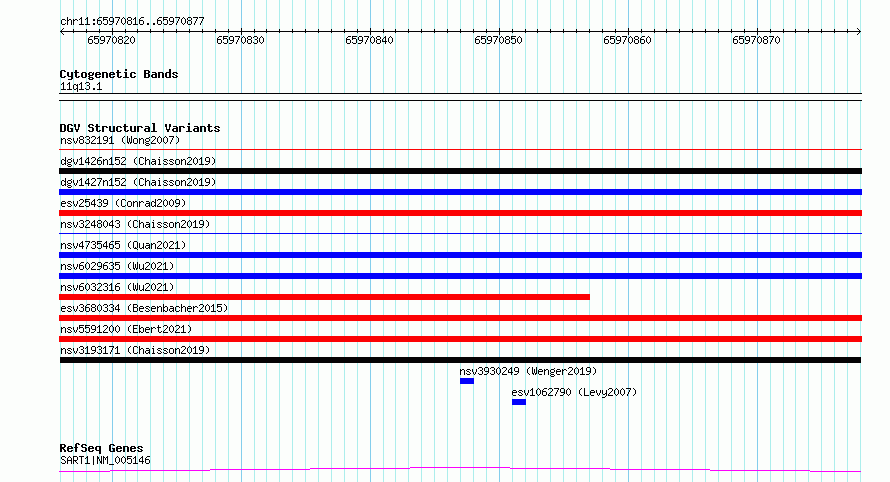This screenshot has width=890, height=482.
Task: Select the esv3680334 (Besenbacher2015) red bar
Action: (460, 318)
